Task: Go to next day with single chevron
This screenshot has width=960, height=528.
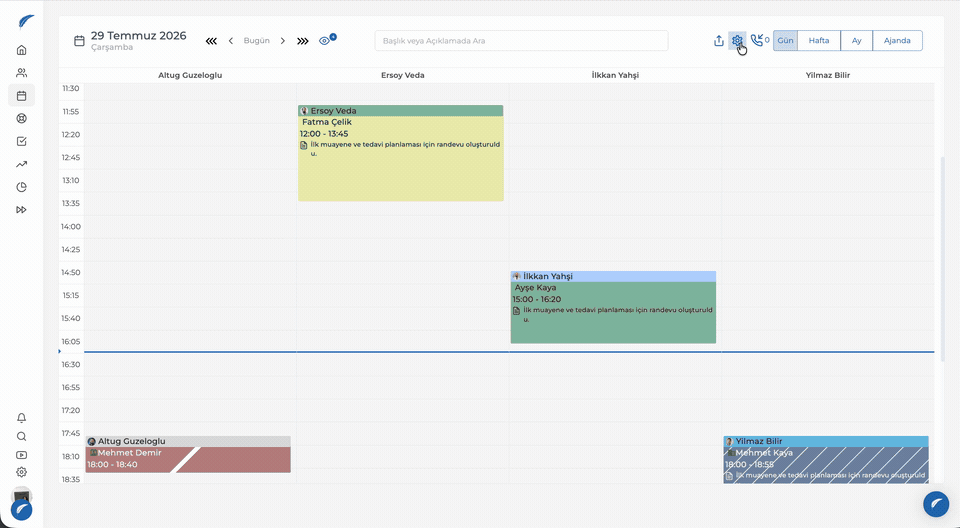Action: (283, 41)
